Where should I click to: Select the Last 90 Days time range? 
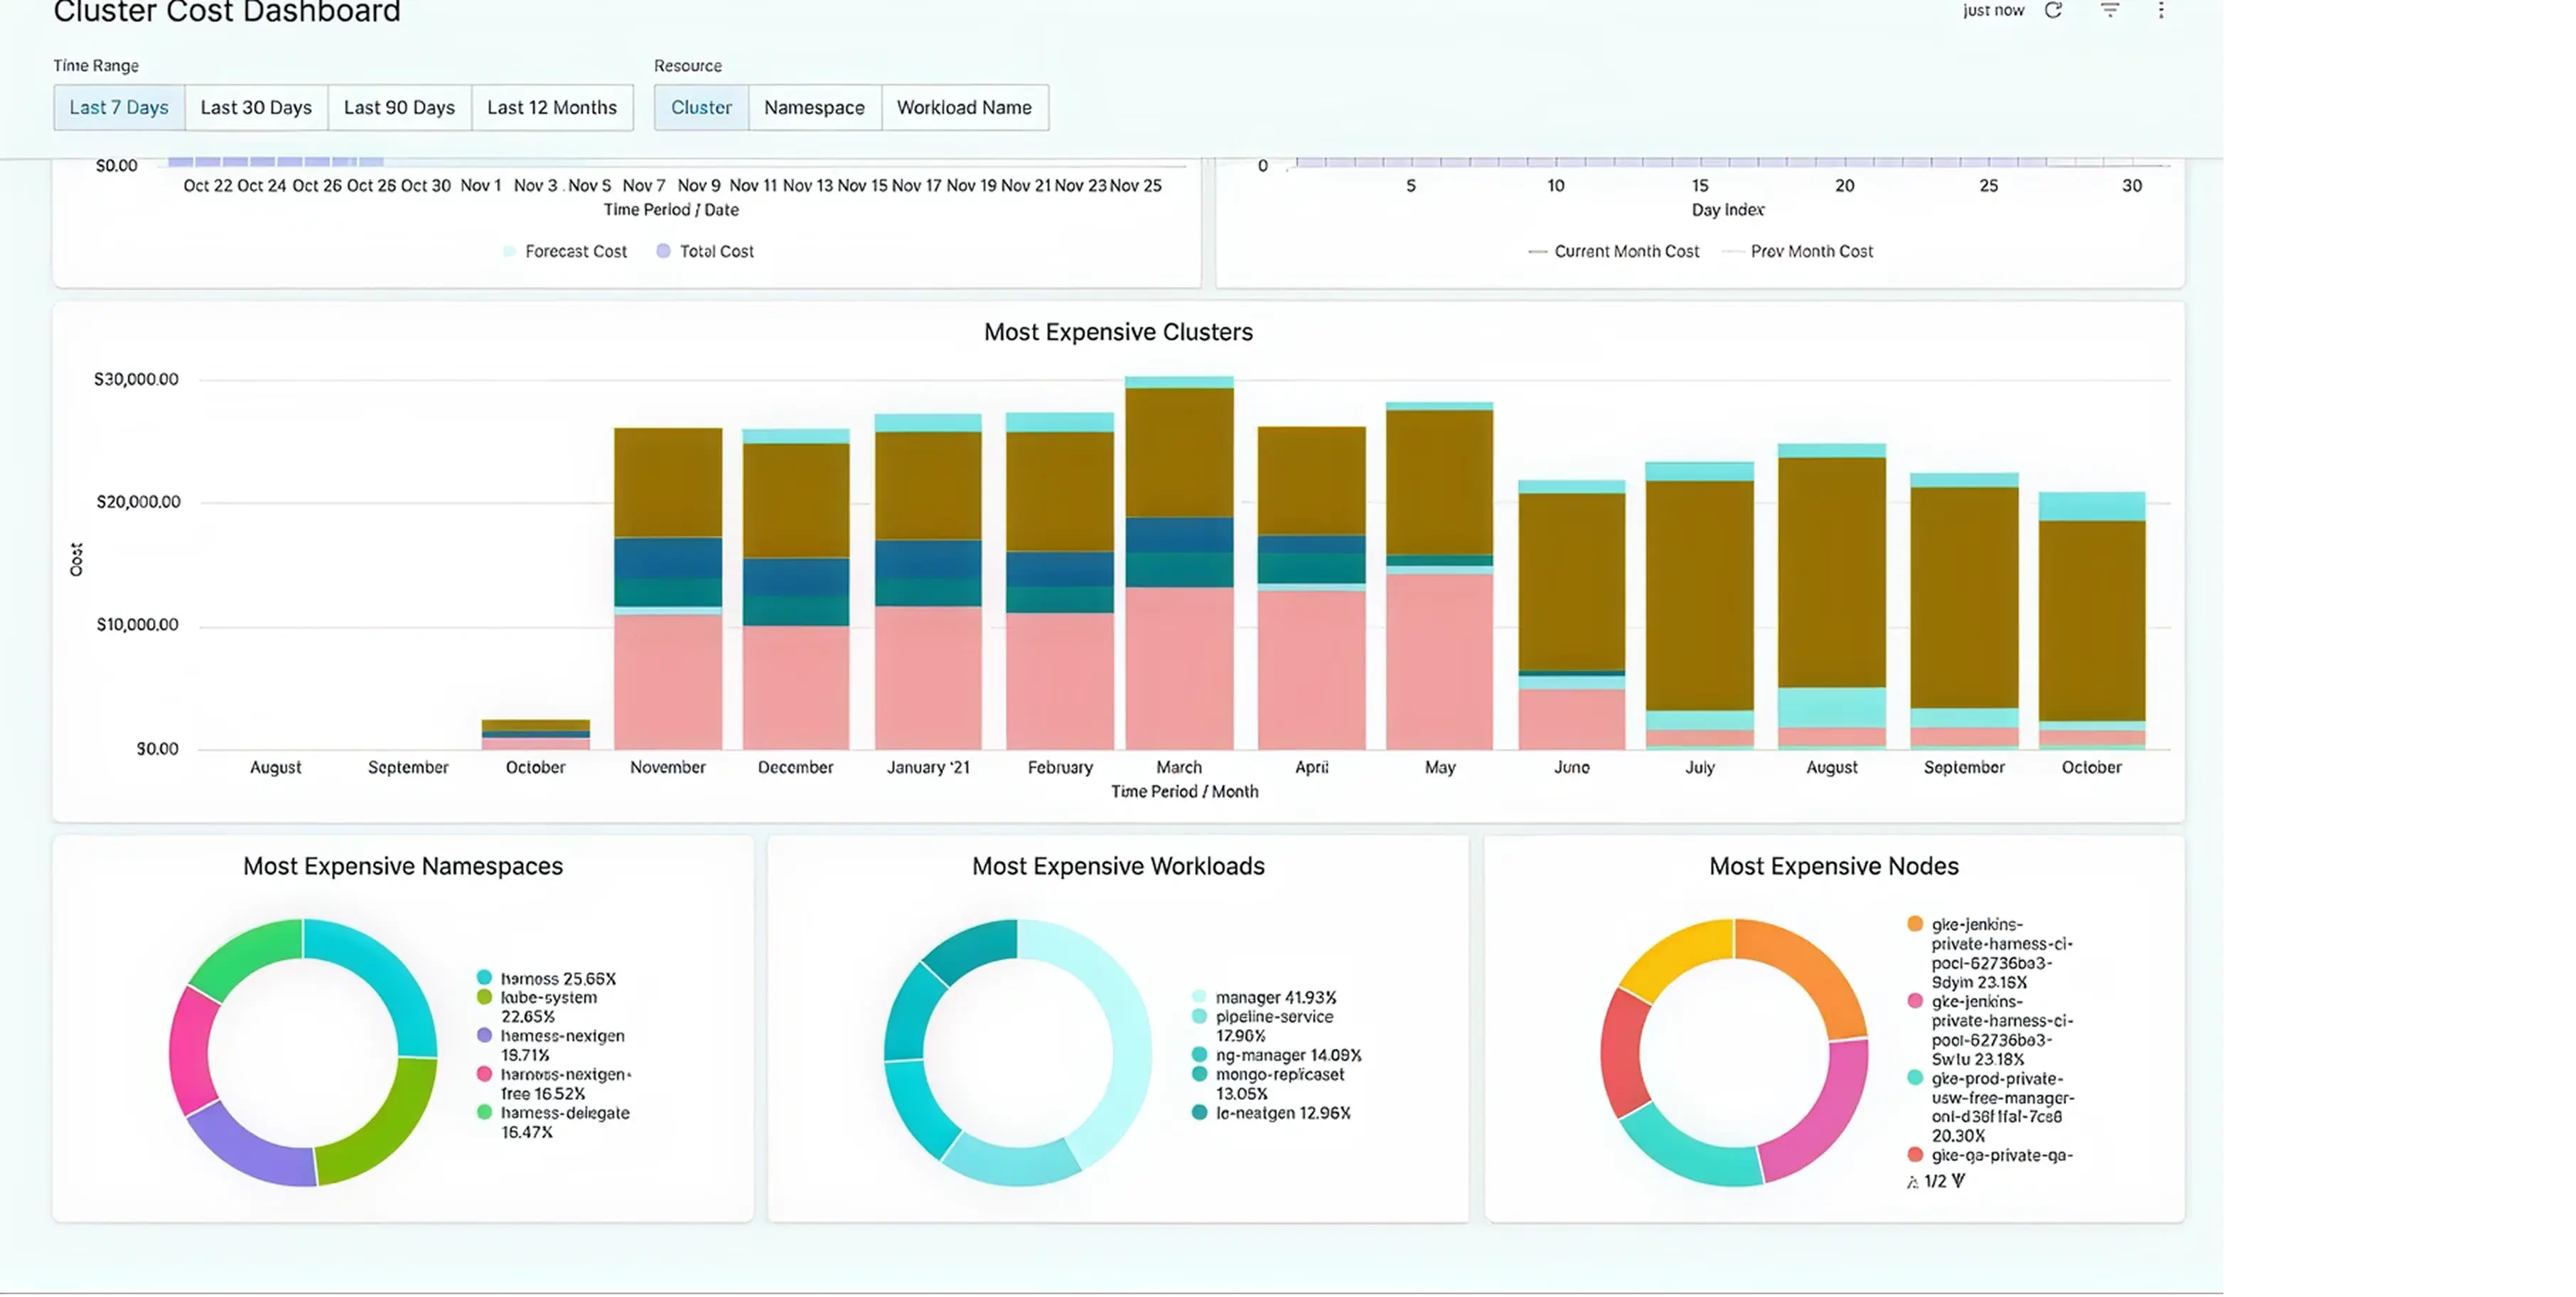pyautogui.click(x=399, y=107)
